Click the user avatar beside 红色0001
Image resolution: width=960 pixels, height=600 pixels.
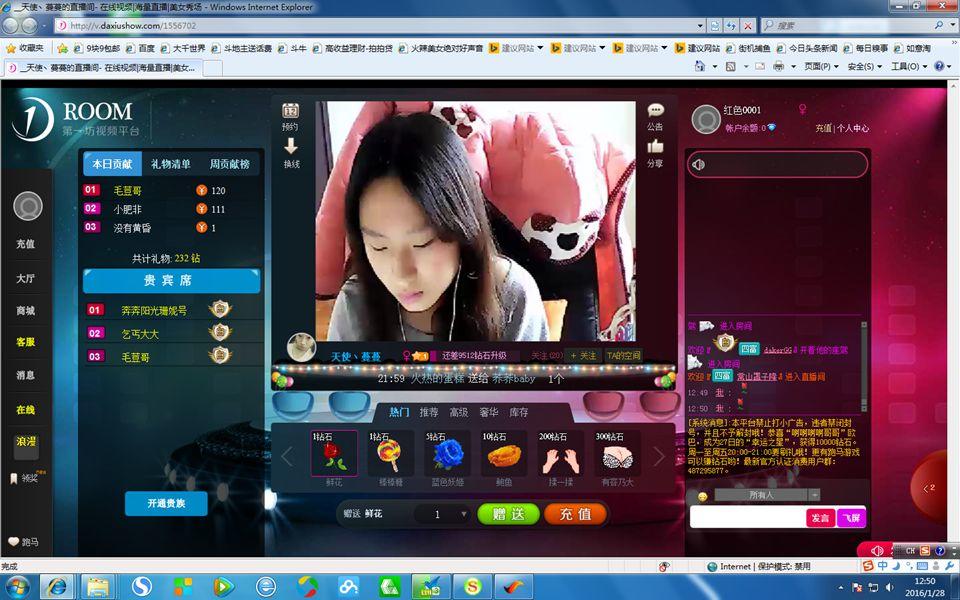coord(705,119)
